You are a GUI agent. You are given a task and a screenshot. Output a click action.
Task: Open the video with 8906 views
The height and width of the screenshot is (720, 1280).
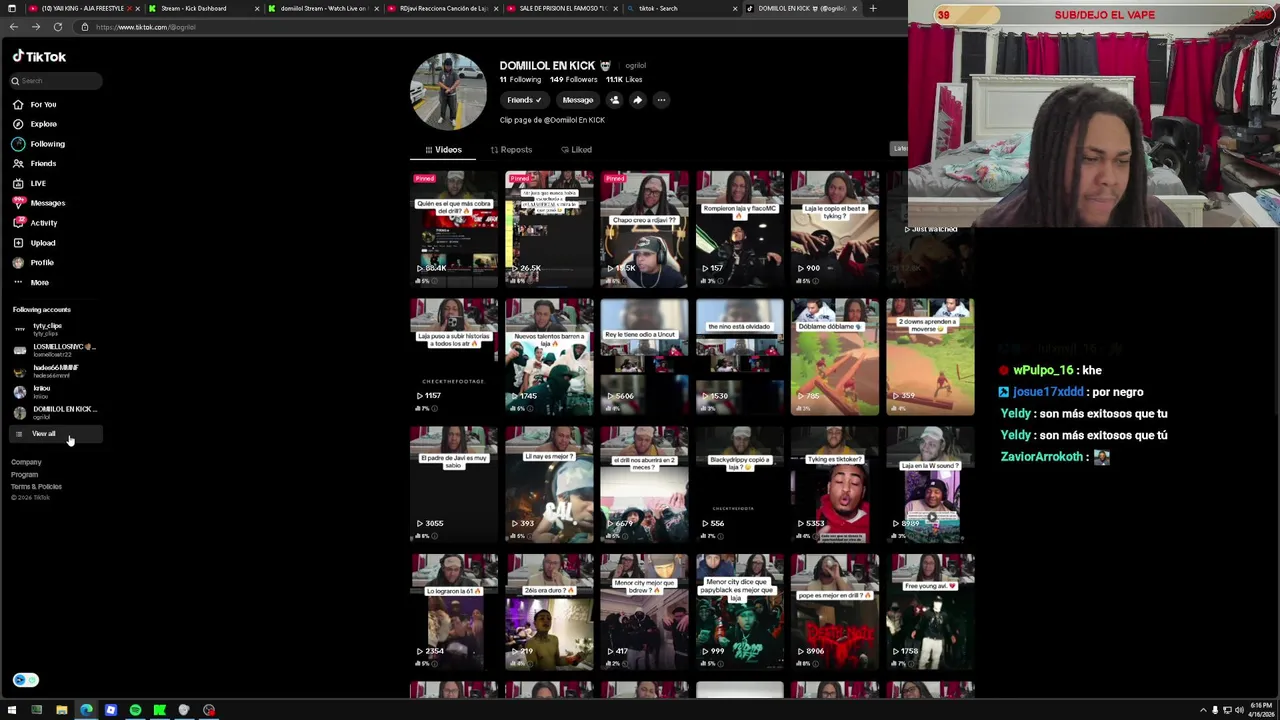click(835, 612)
